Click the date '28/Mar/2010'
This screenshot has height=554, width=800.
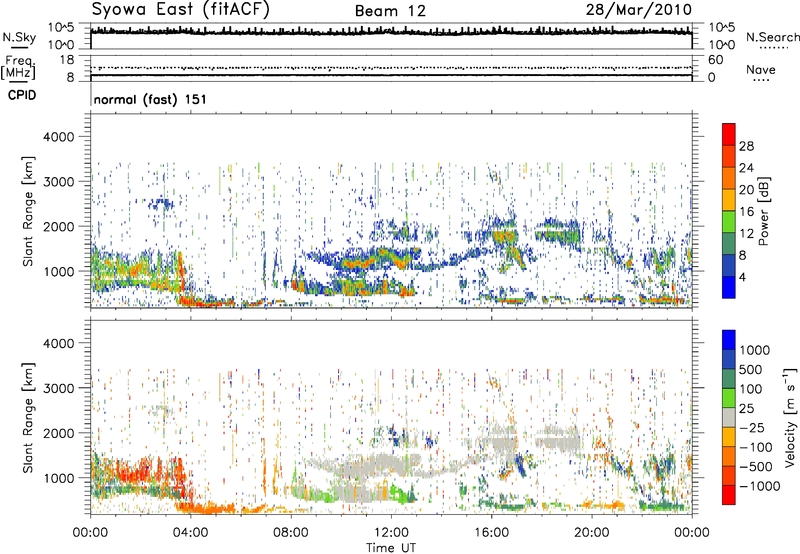pyautogui.click(x=639, y=9)
